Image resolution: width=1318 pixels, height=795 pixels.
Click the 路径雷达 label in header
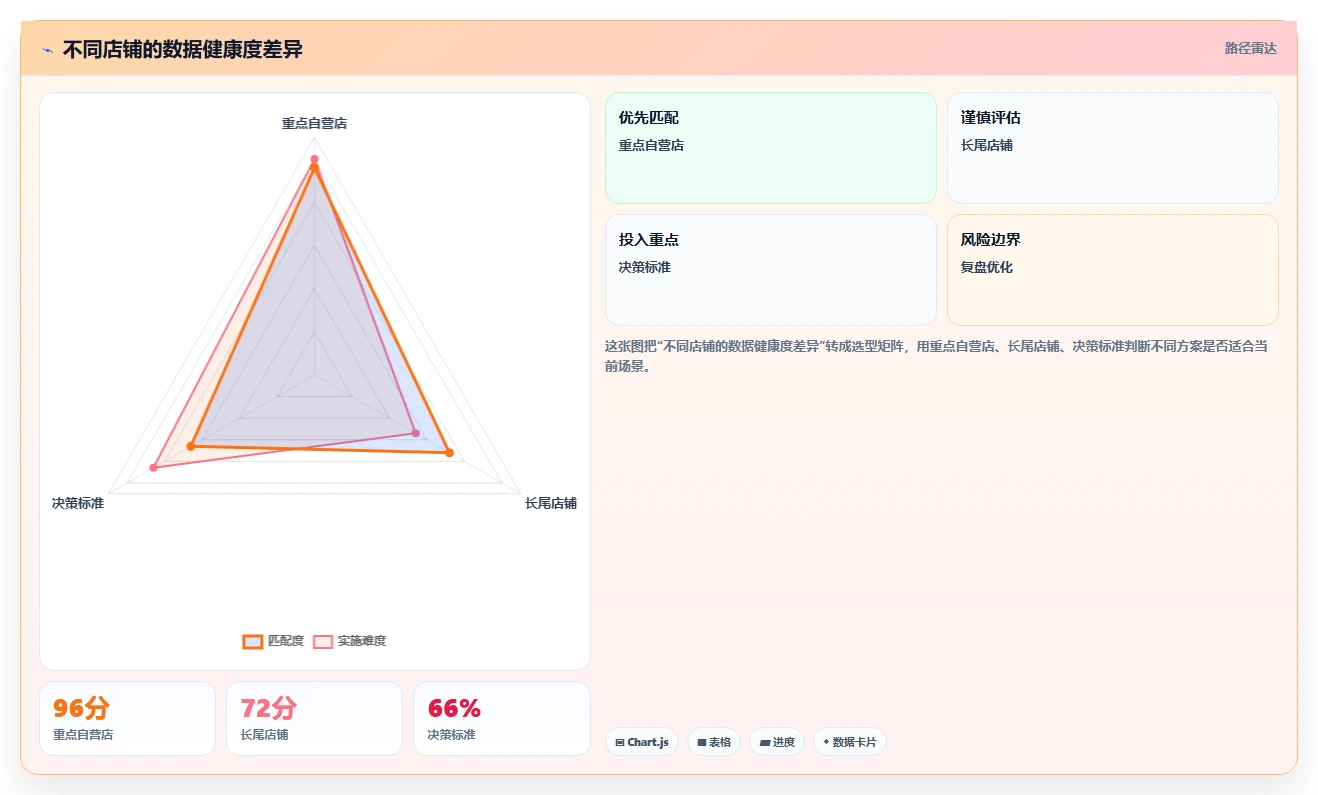point(1251,48)
